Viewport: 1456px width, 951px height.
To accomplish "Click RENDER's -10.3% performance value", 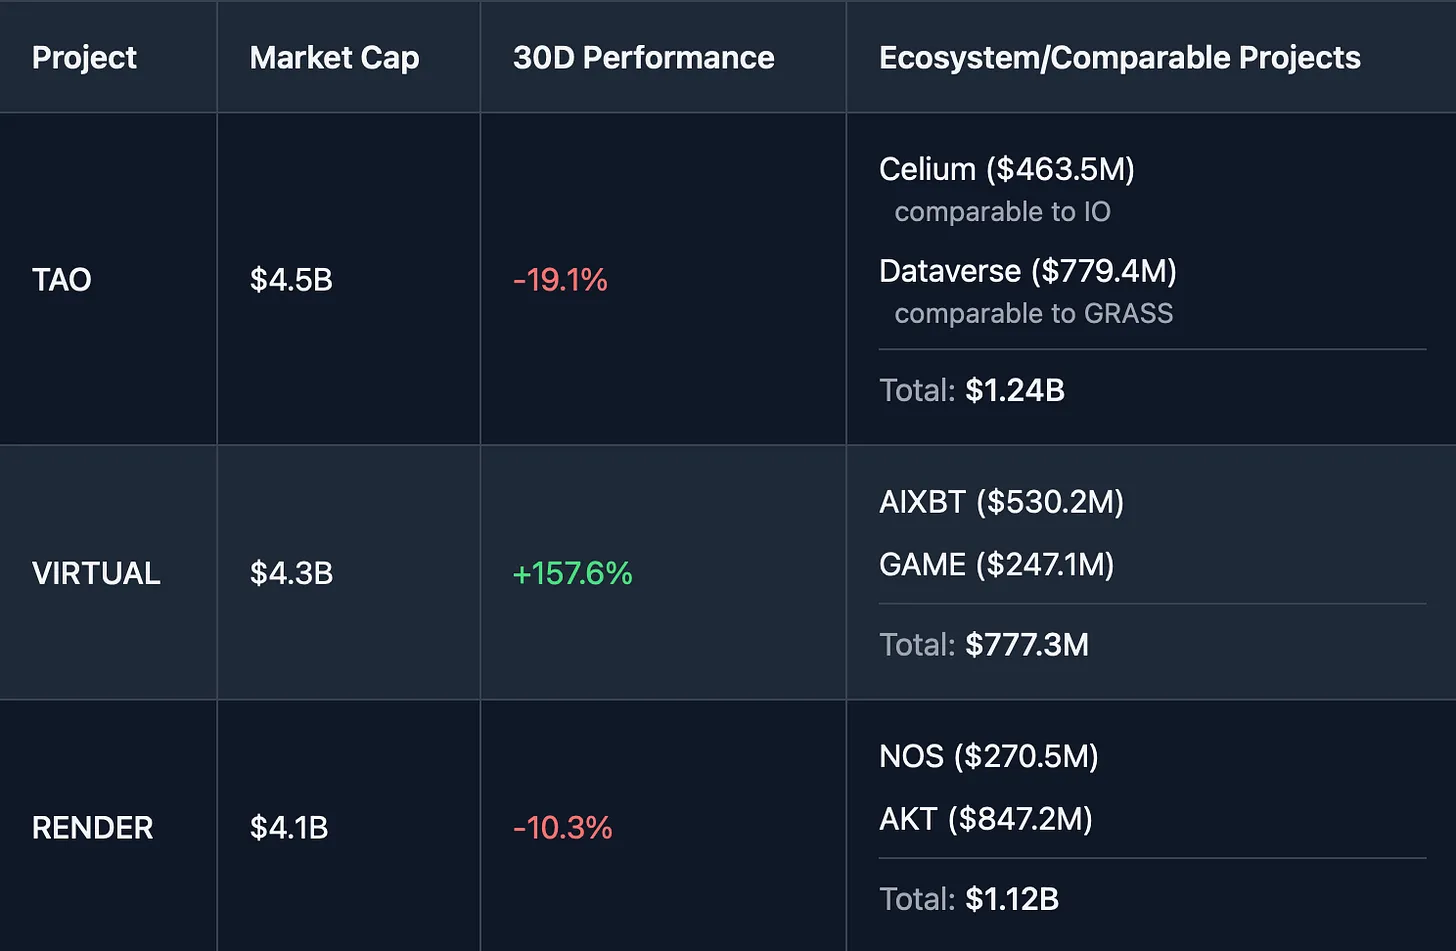I will point(562,828).
